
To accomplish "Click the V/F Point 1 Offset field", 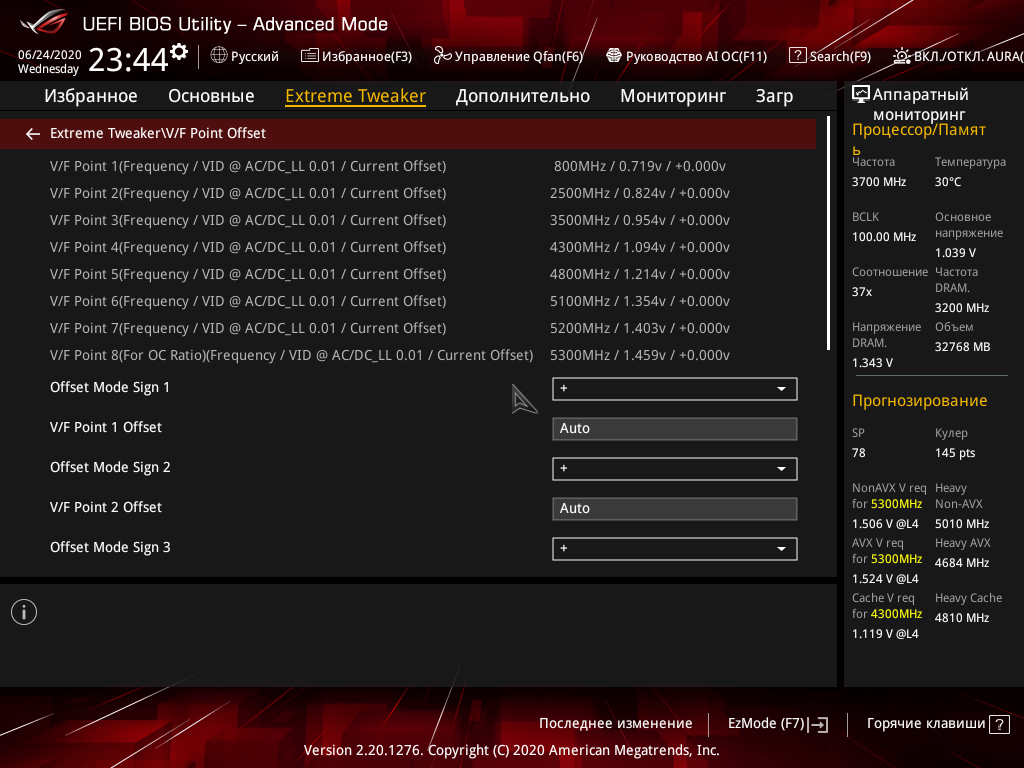I will pyautogui.click(x=675, y=428).
